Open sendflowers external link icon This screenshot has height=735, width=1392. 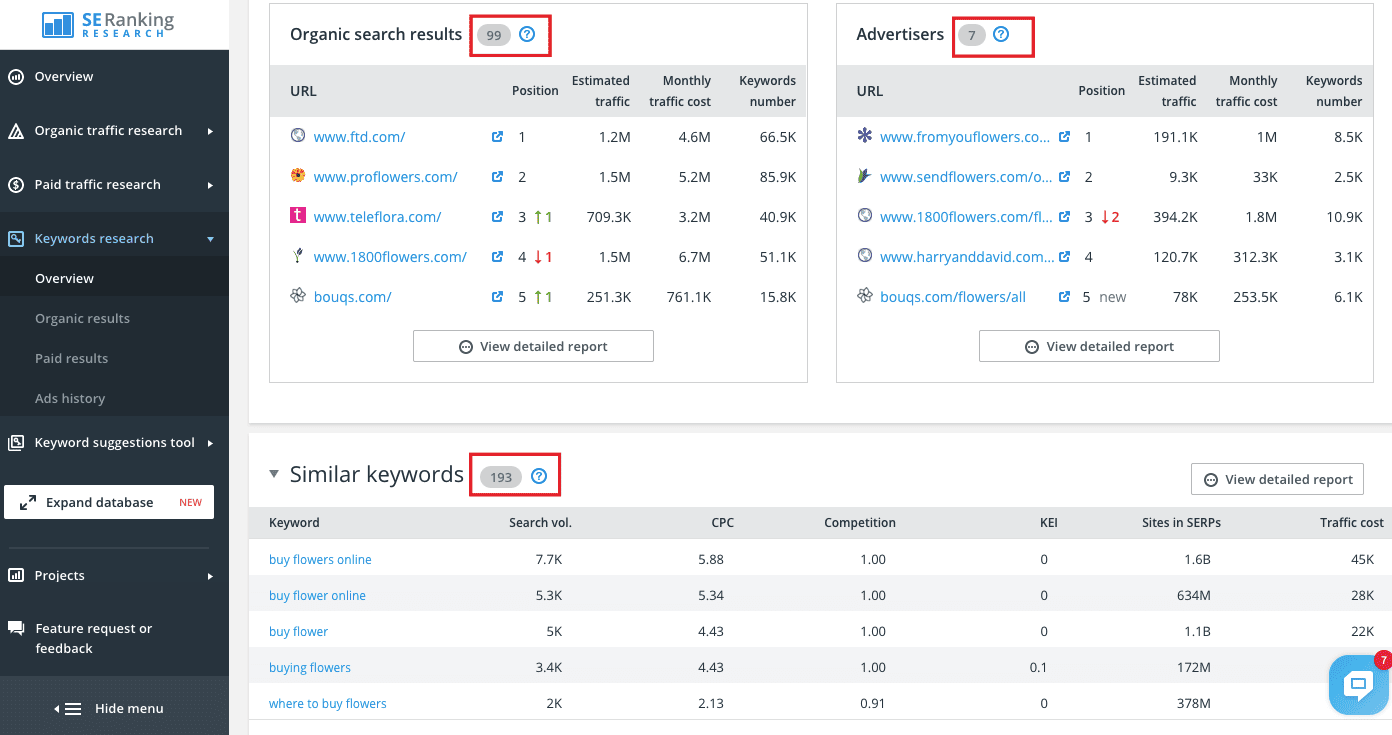point(1064,177)
